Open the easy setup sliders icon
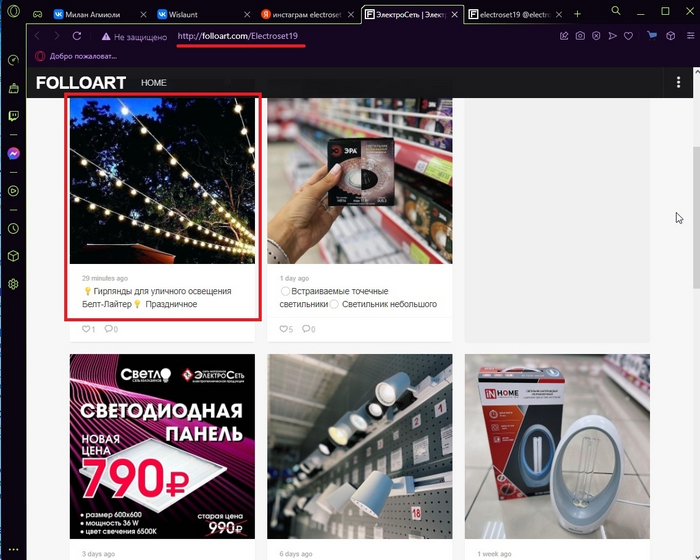 690,36
